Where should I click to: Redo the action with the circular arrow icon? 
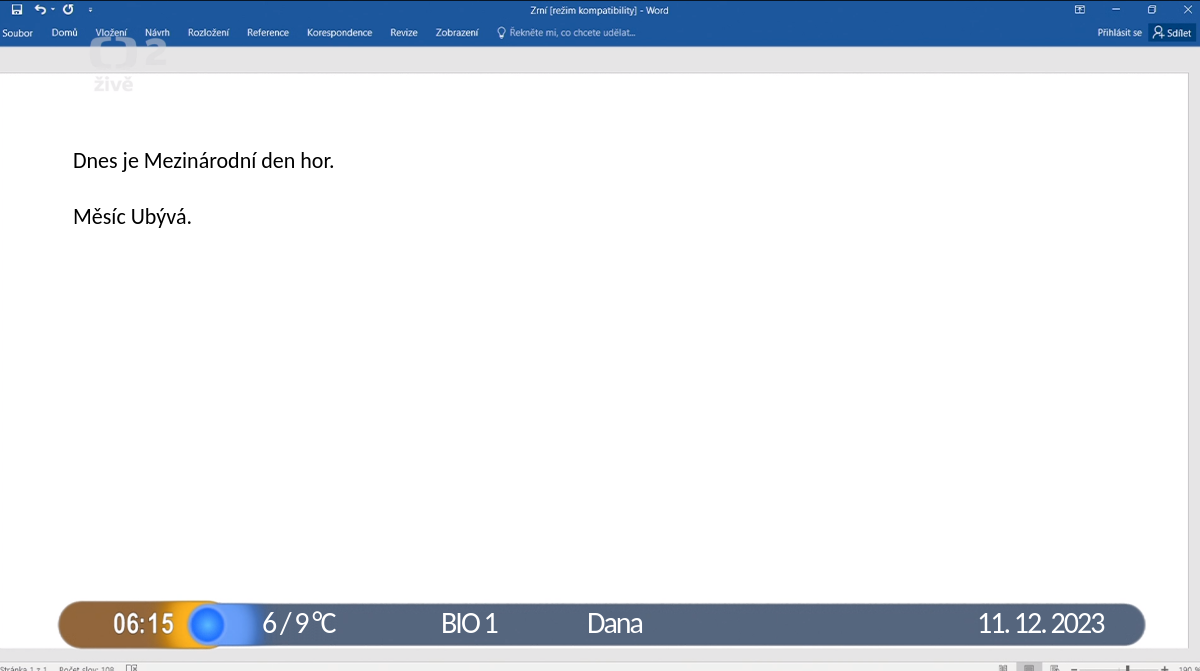68,9
